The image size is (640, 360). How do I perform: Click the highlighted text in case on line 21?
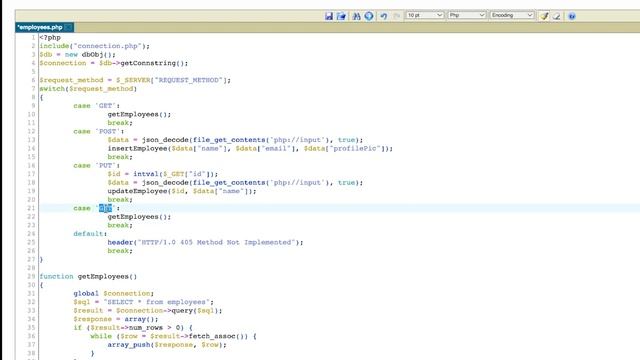(105, 208)
